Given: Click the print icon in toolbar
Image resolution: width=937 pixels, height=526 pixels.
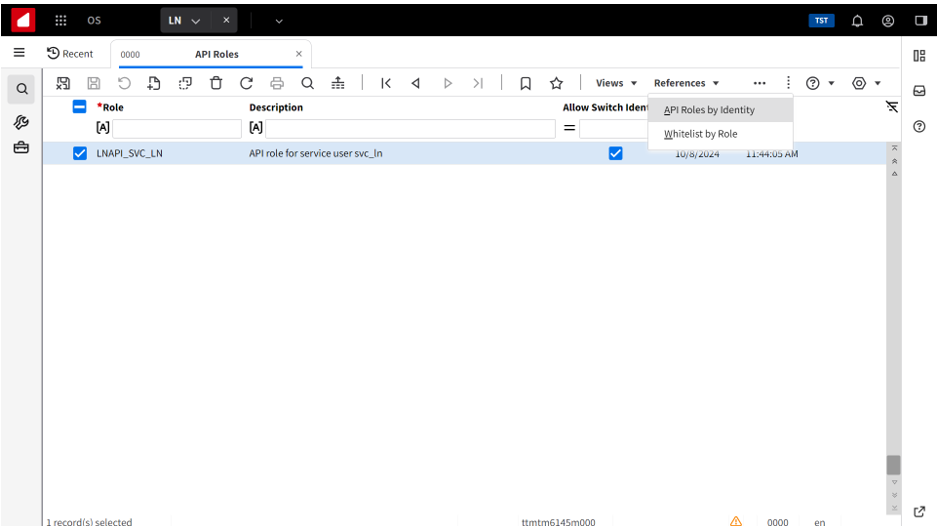Looking at the screenshot, I should (x=277, y=84).
